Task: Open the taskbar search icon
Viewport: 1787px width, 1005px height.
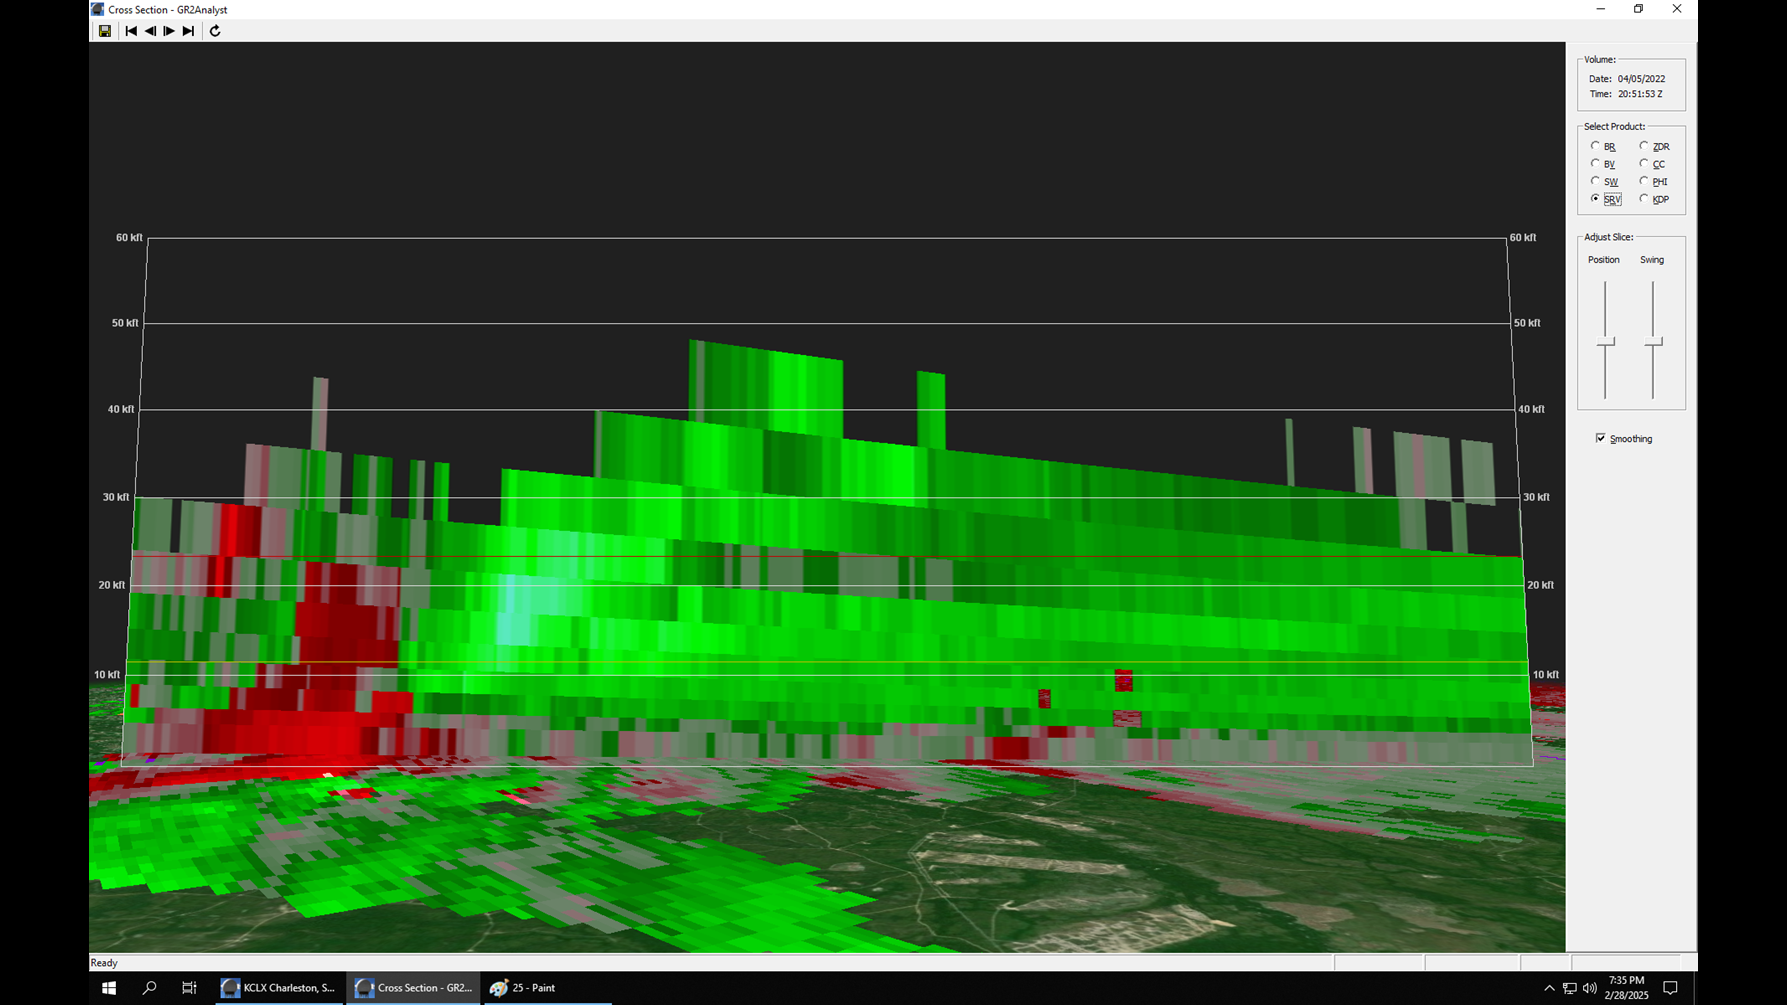Action: [x=149, y=988]
